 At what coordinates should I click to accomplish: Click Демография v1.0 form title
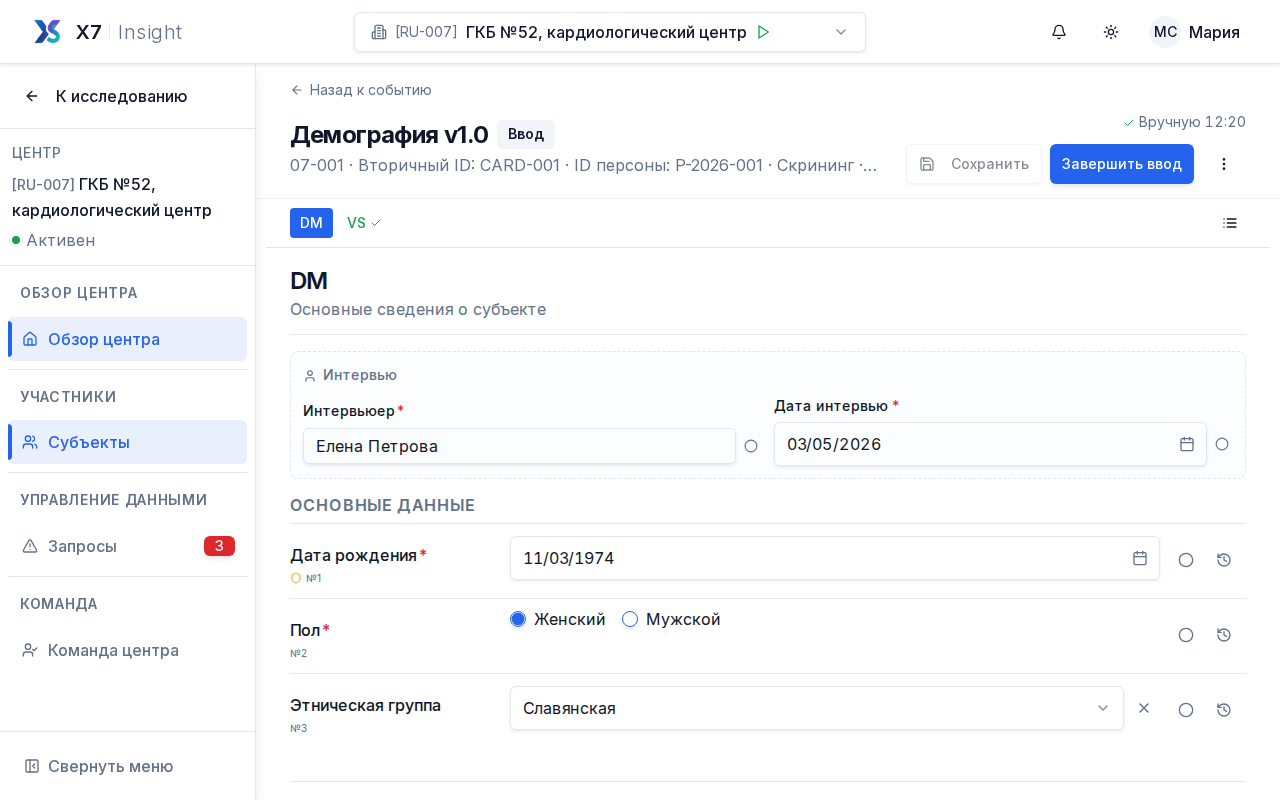coord(389,134)
